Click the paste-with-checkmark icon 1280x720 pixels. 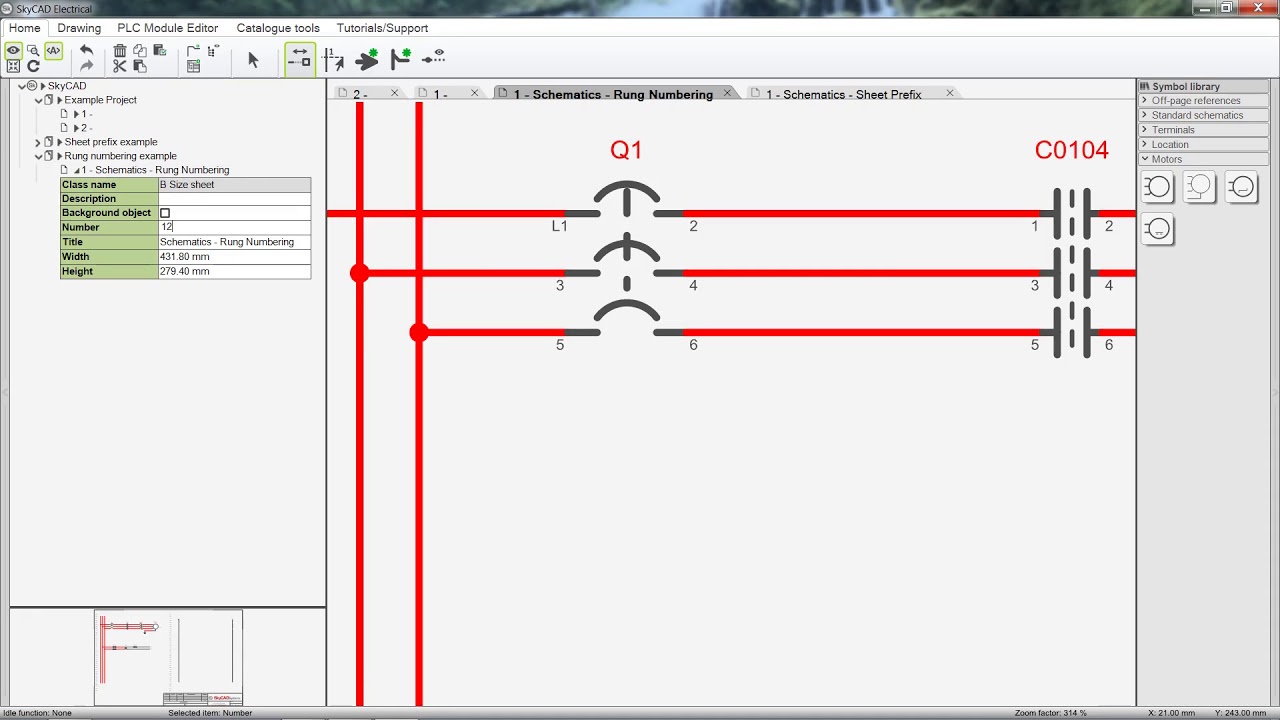(159, 50)
